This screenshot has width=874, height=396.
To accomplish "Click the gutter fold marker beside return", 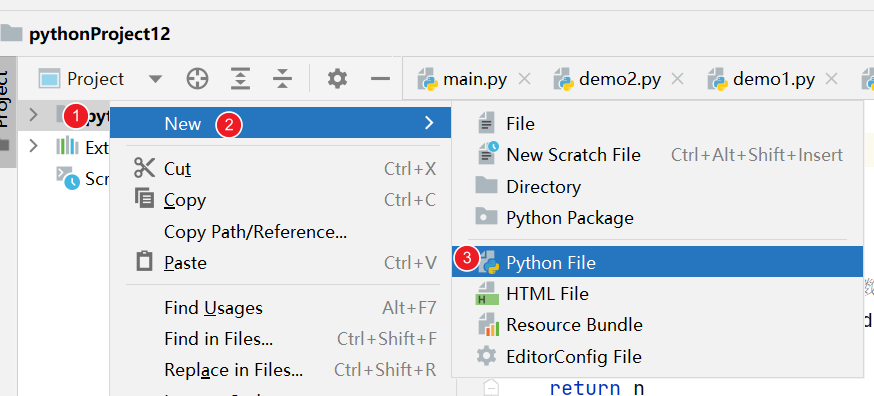I will [491, 388].
